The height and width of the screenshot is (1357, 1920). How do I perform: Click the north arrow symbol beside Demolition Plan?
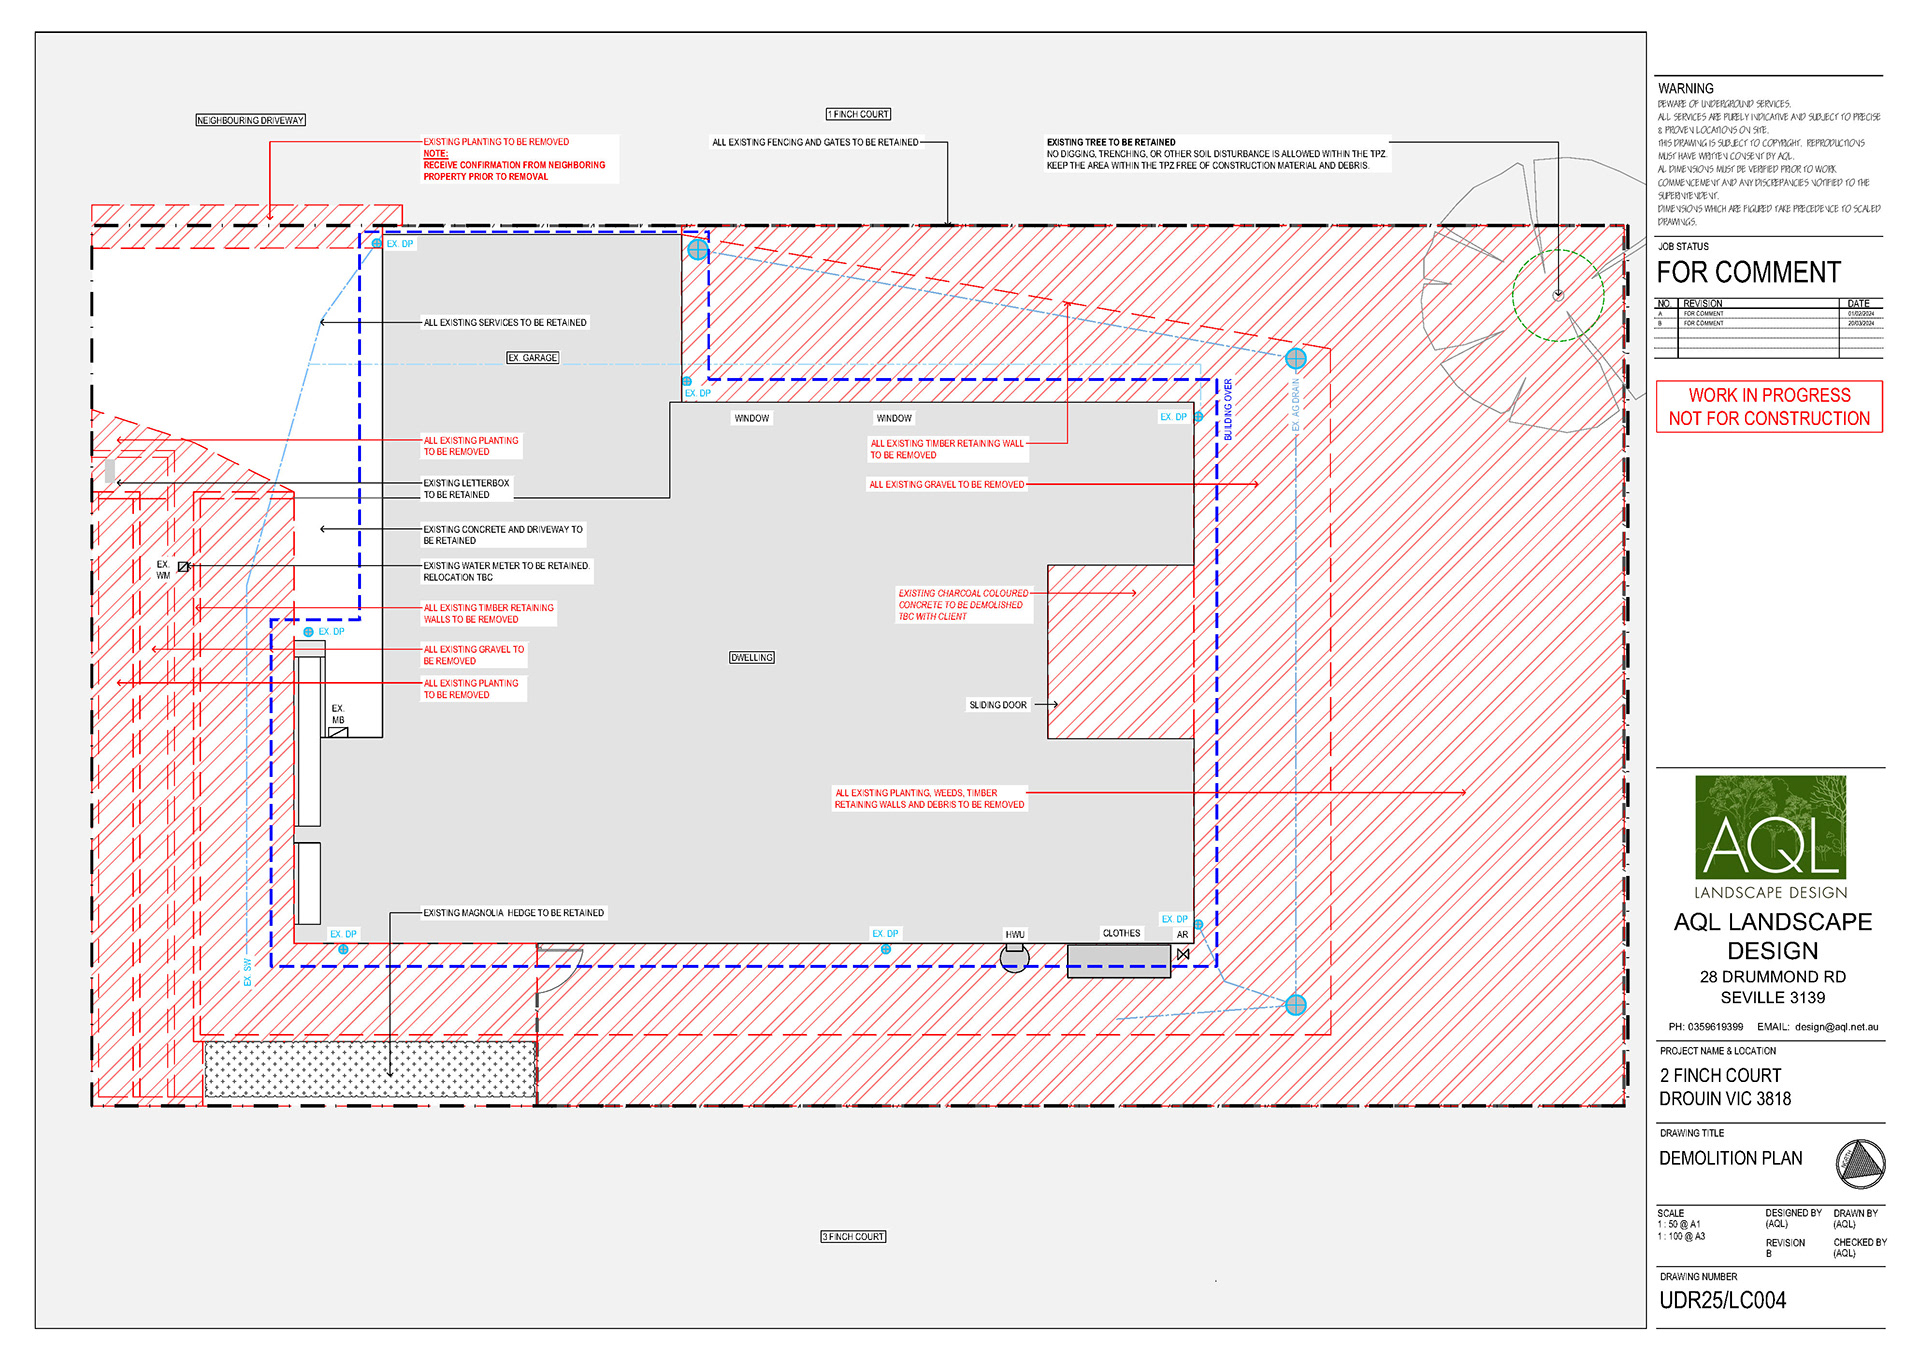(1860, 1164)
